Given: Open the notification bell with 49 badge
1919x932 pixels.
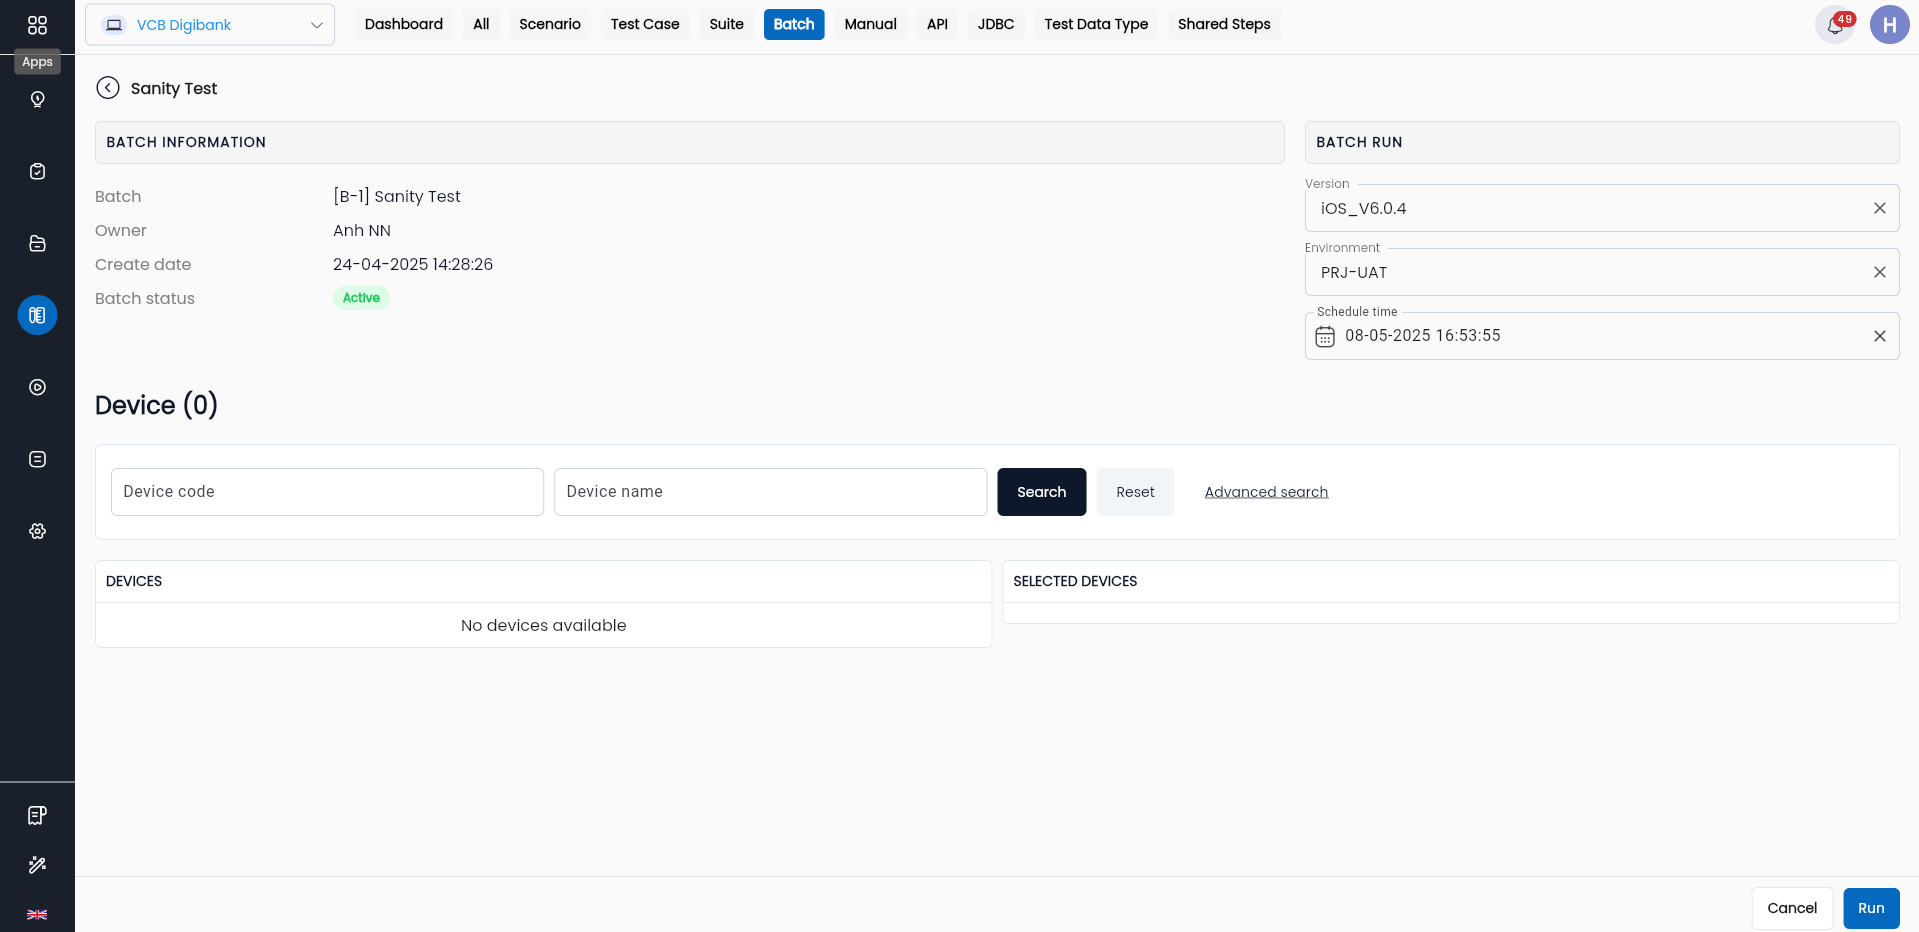Looking at the screenshot, I should click(1835, 25).
